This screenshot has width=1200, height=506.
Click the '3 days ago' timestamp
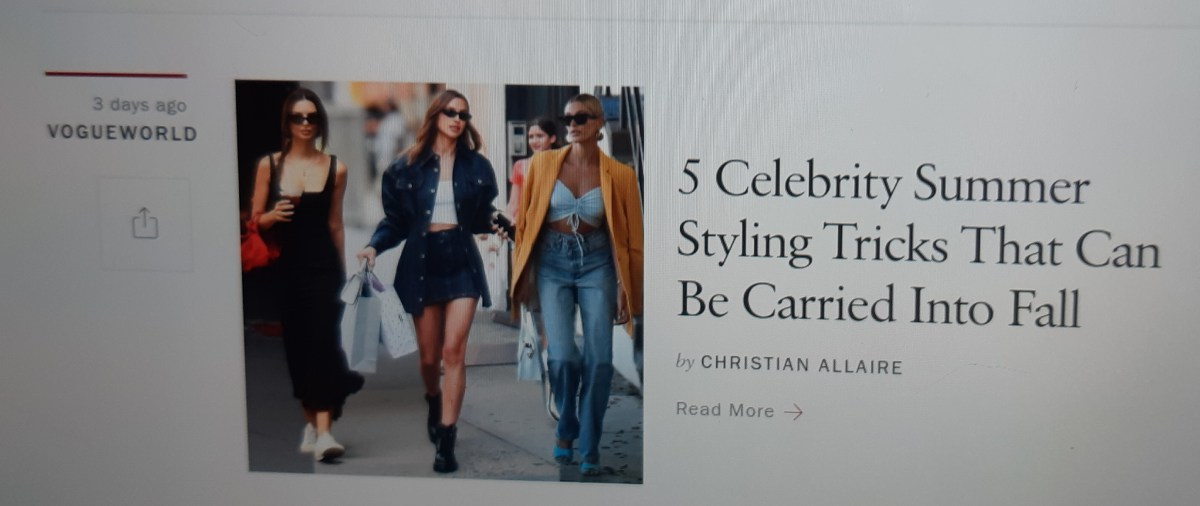click(x=139, y=105)
